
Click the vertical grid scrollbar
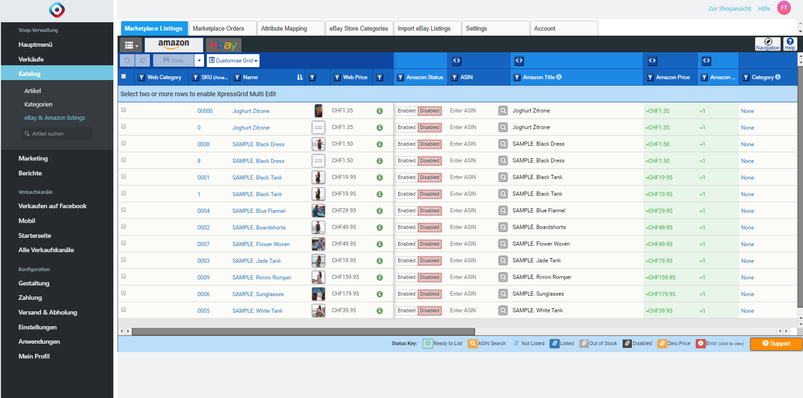[x=800, y=185]
